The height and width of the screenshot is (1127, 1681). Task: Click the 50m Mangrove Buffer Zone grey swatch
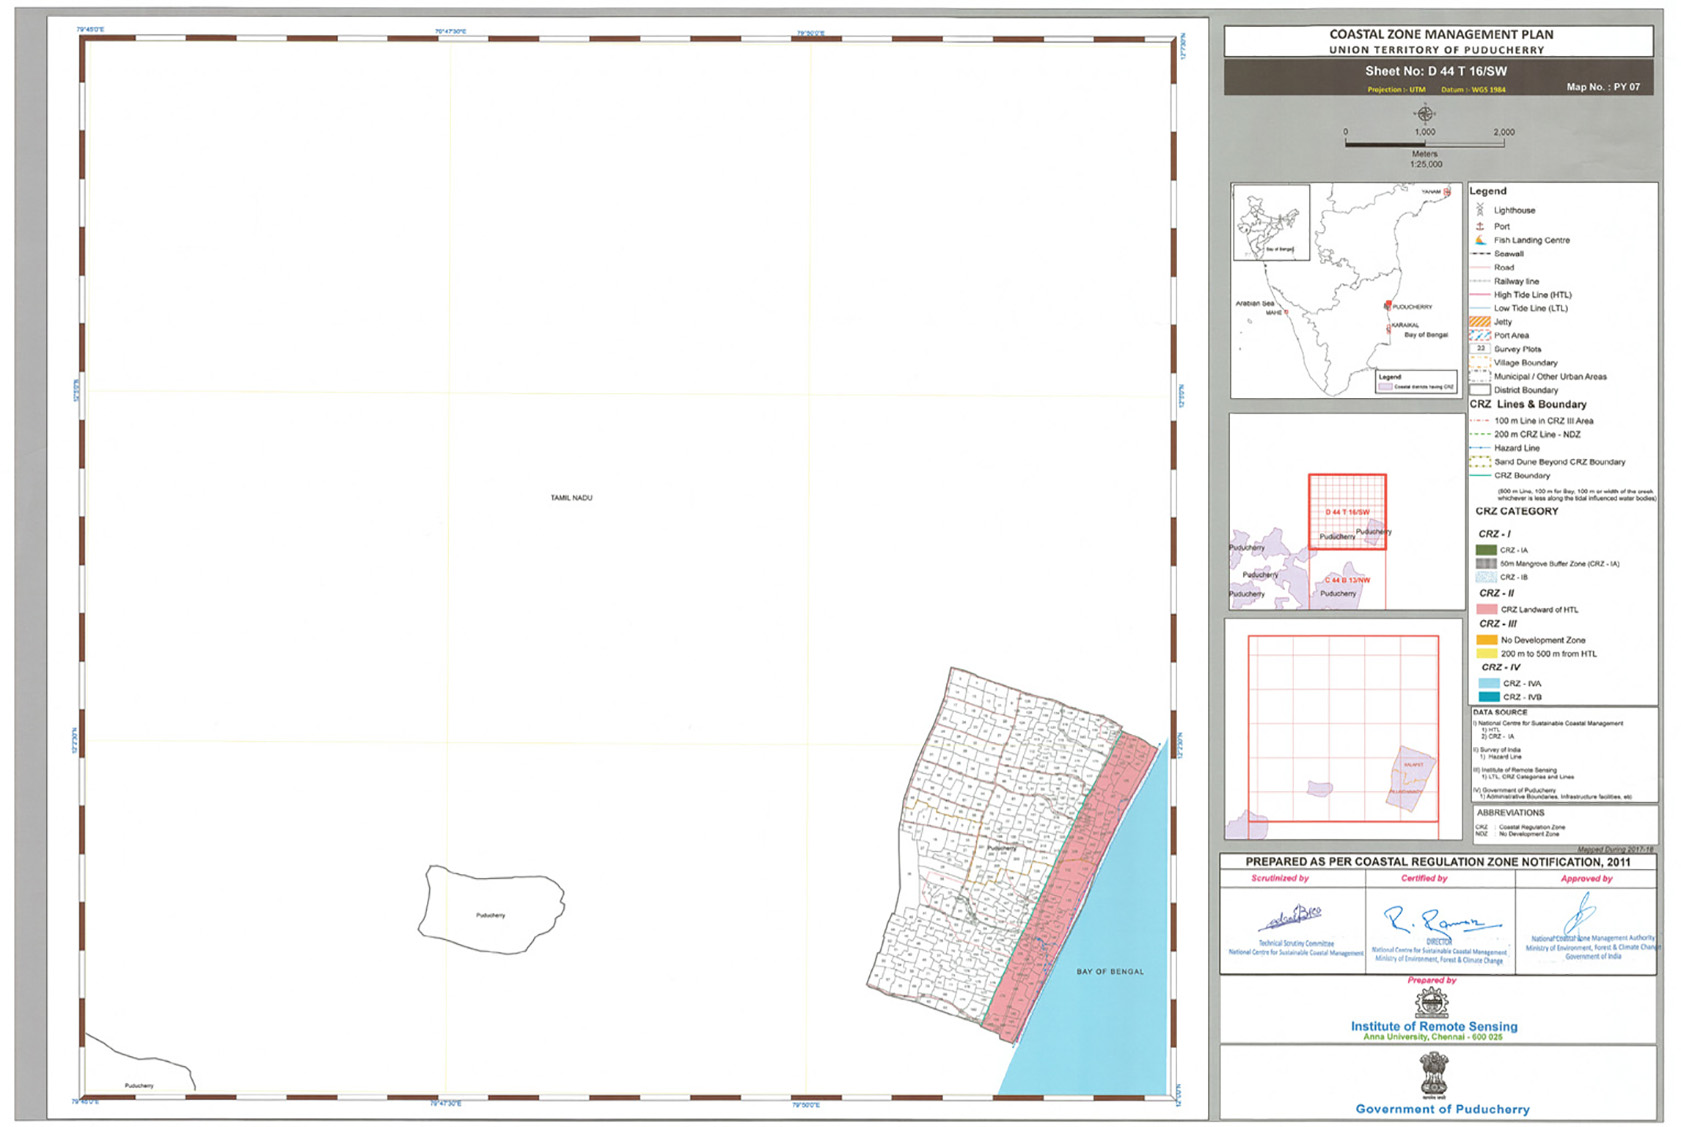[x=1486, y=564]
